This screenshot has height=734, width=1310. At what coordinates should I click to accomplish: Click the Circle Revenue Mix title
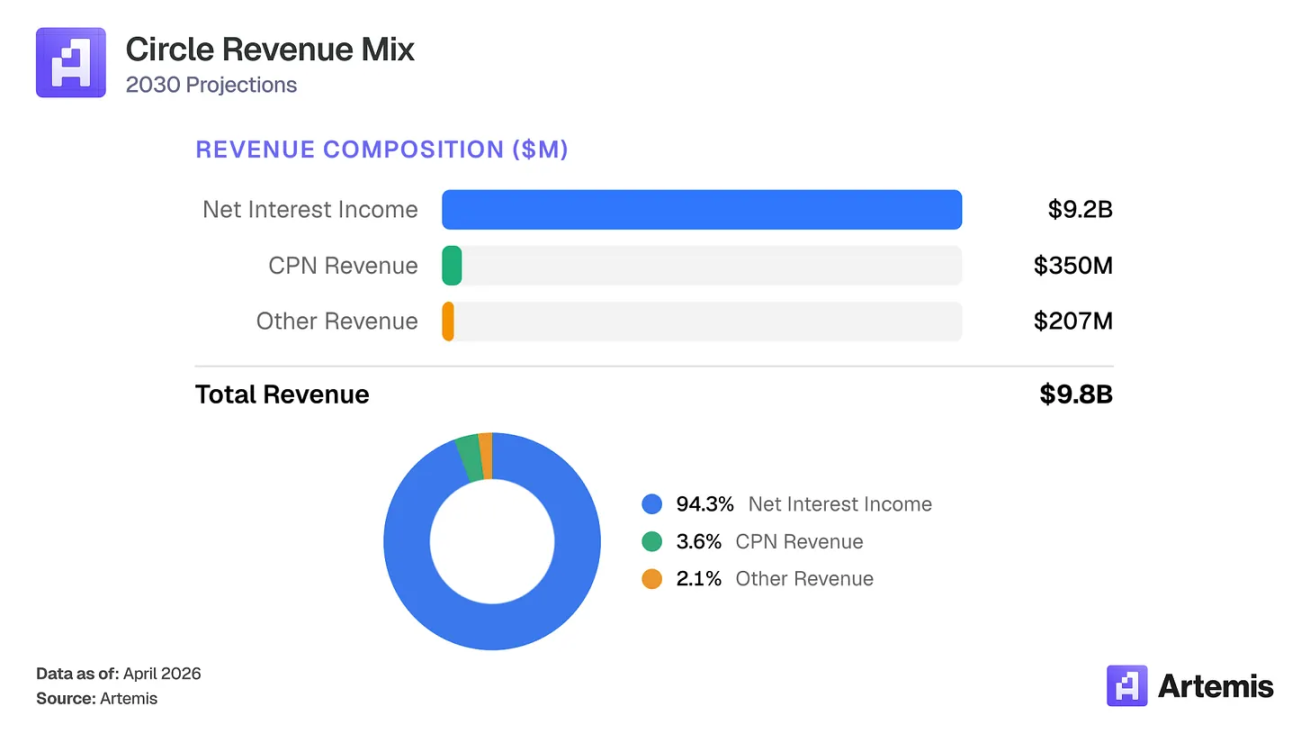tap(270, 50)
